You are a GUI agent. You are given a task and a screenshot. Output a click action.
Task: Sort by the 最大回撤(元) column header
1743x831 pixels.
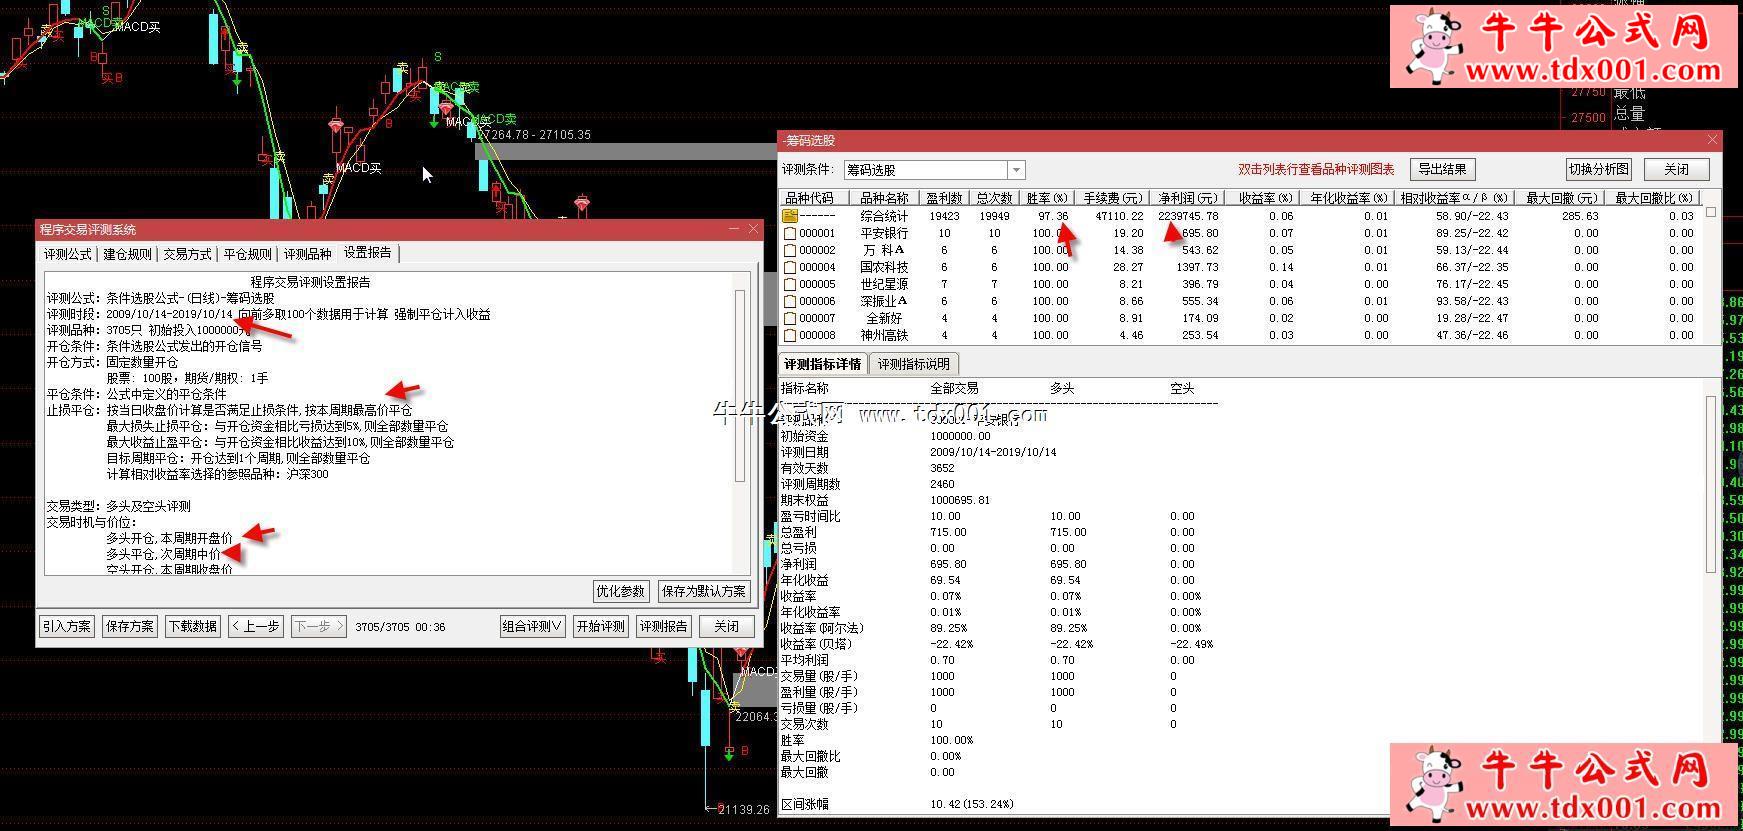pos(1561,198)
